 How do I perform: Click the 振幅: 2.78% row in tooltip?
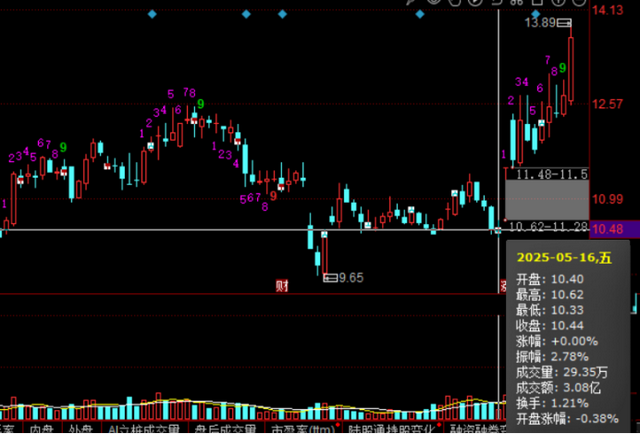(x=553, y=357)
